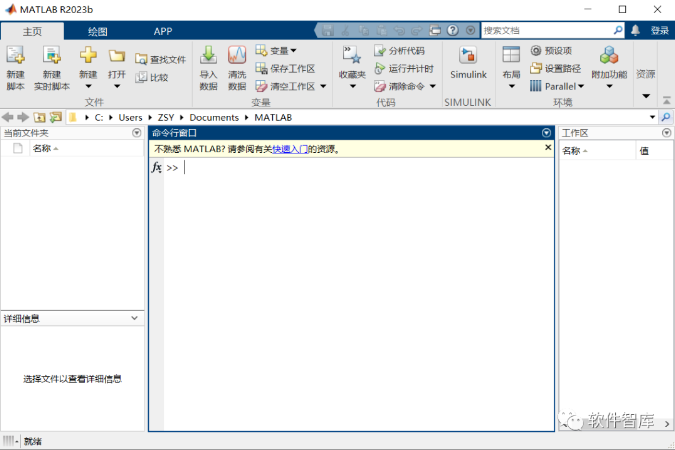
Task: Click MATLAB in the folder path
Action: pyautogui.click(x=273, y=118)
